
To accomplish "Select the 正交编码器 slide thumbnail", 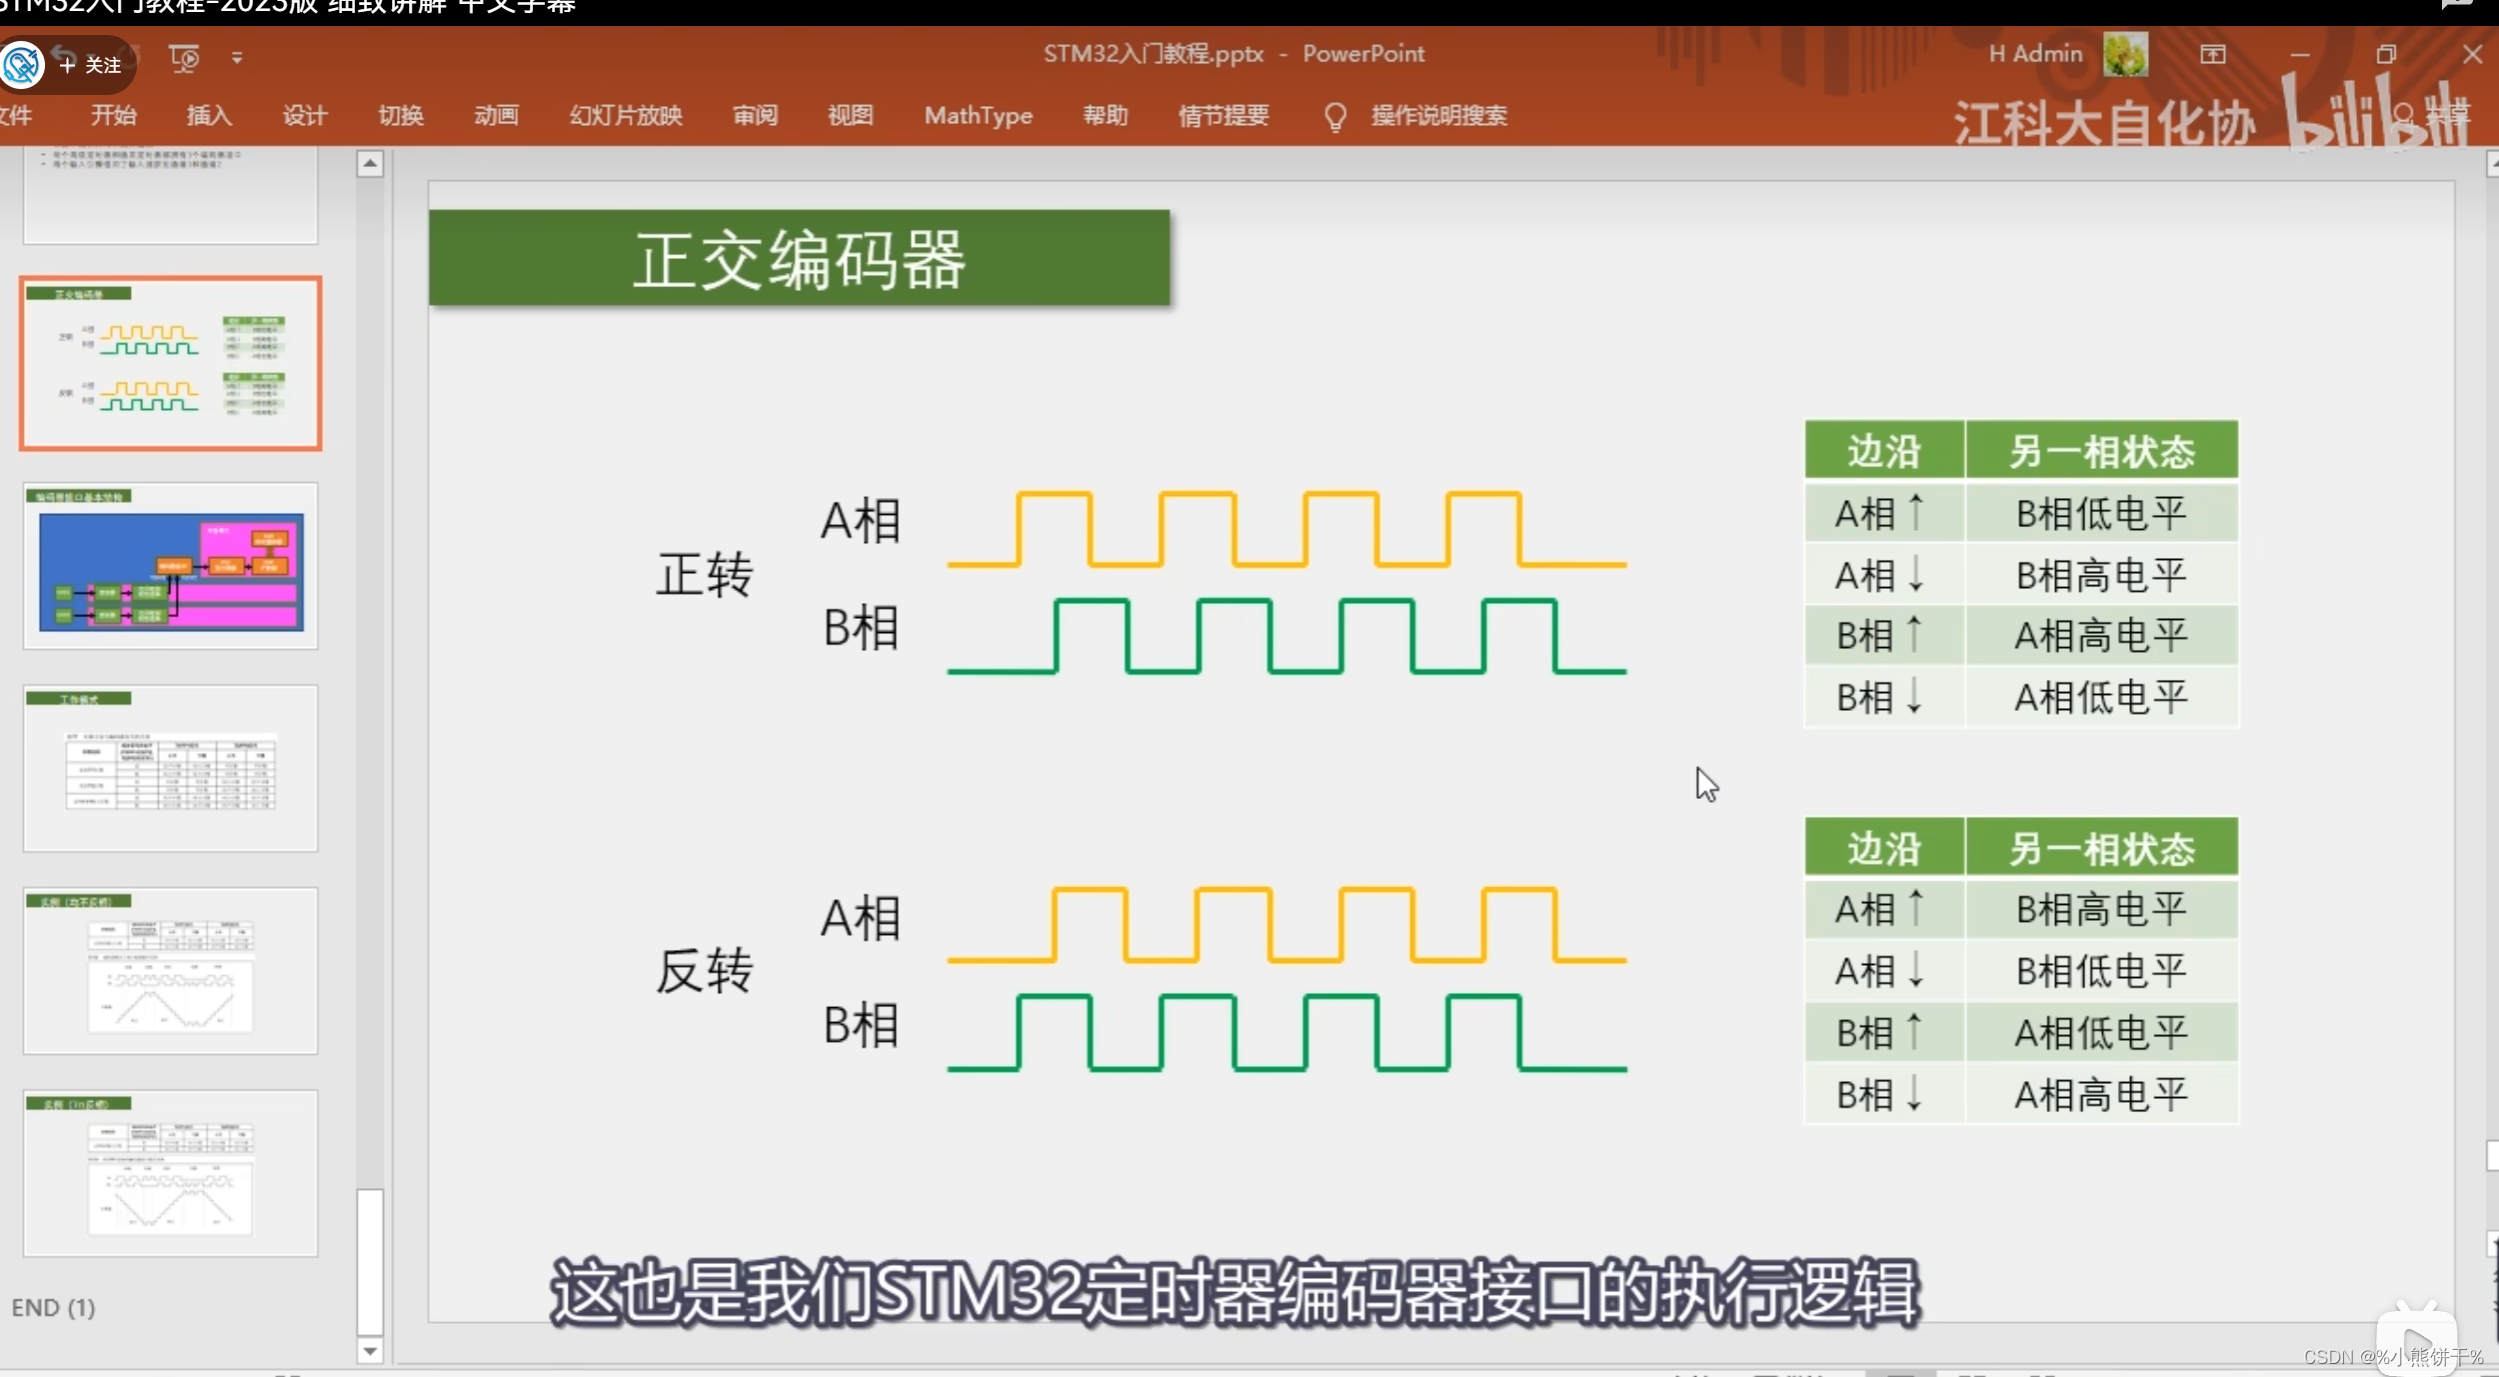I will (171, 364).
